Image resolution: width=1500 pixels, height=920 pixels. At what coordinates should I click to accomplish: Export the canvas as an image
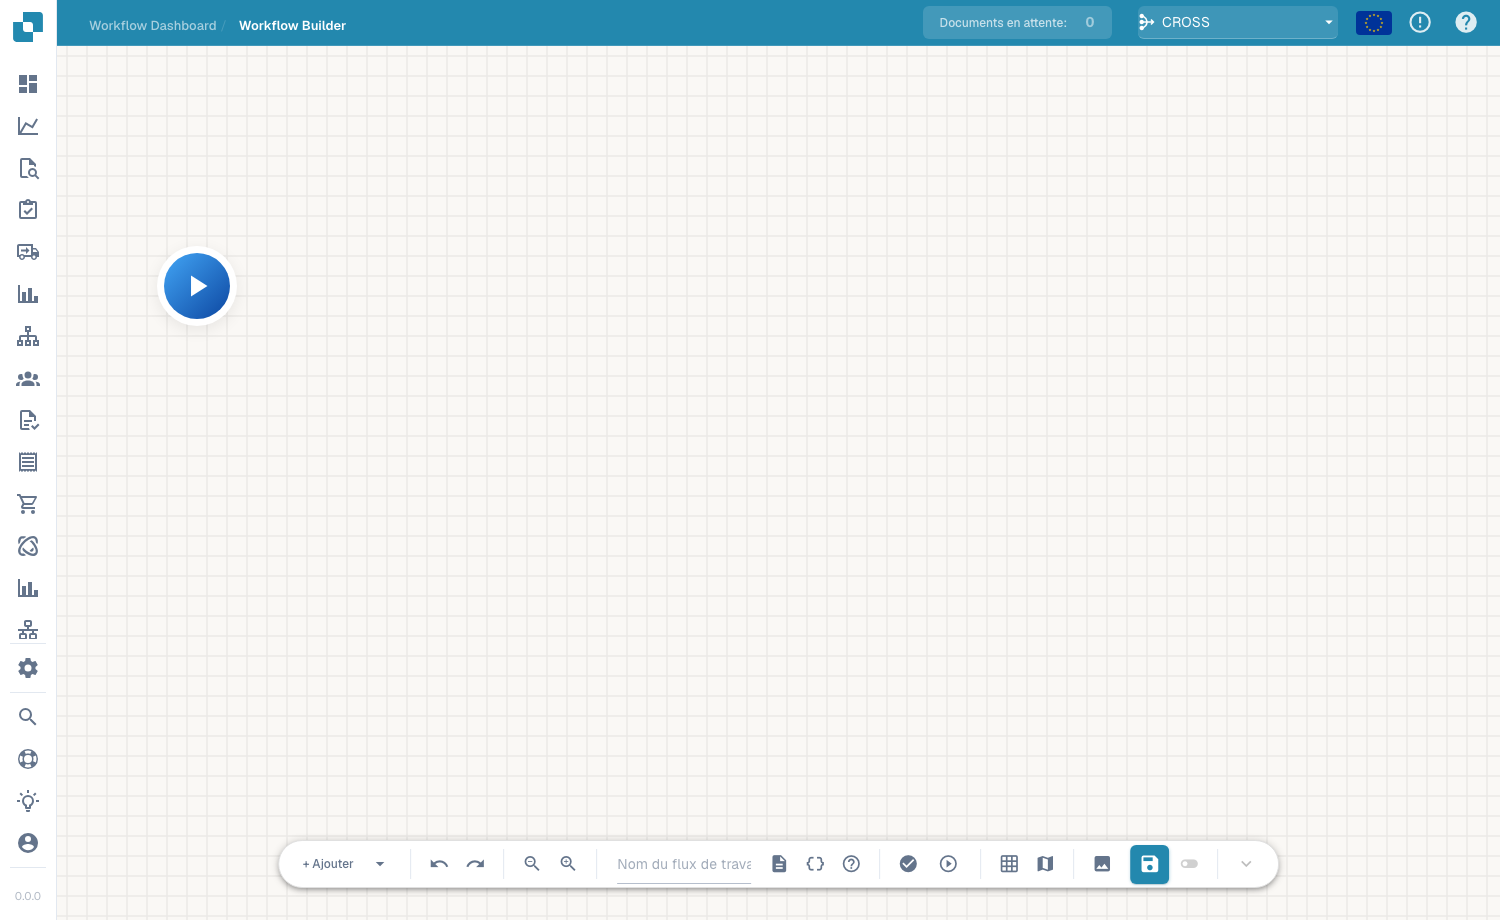[x=1102, y=864]
